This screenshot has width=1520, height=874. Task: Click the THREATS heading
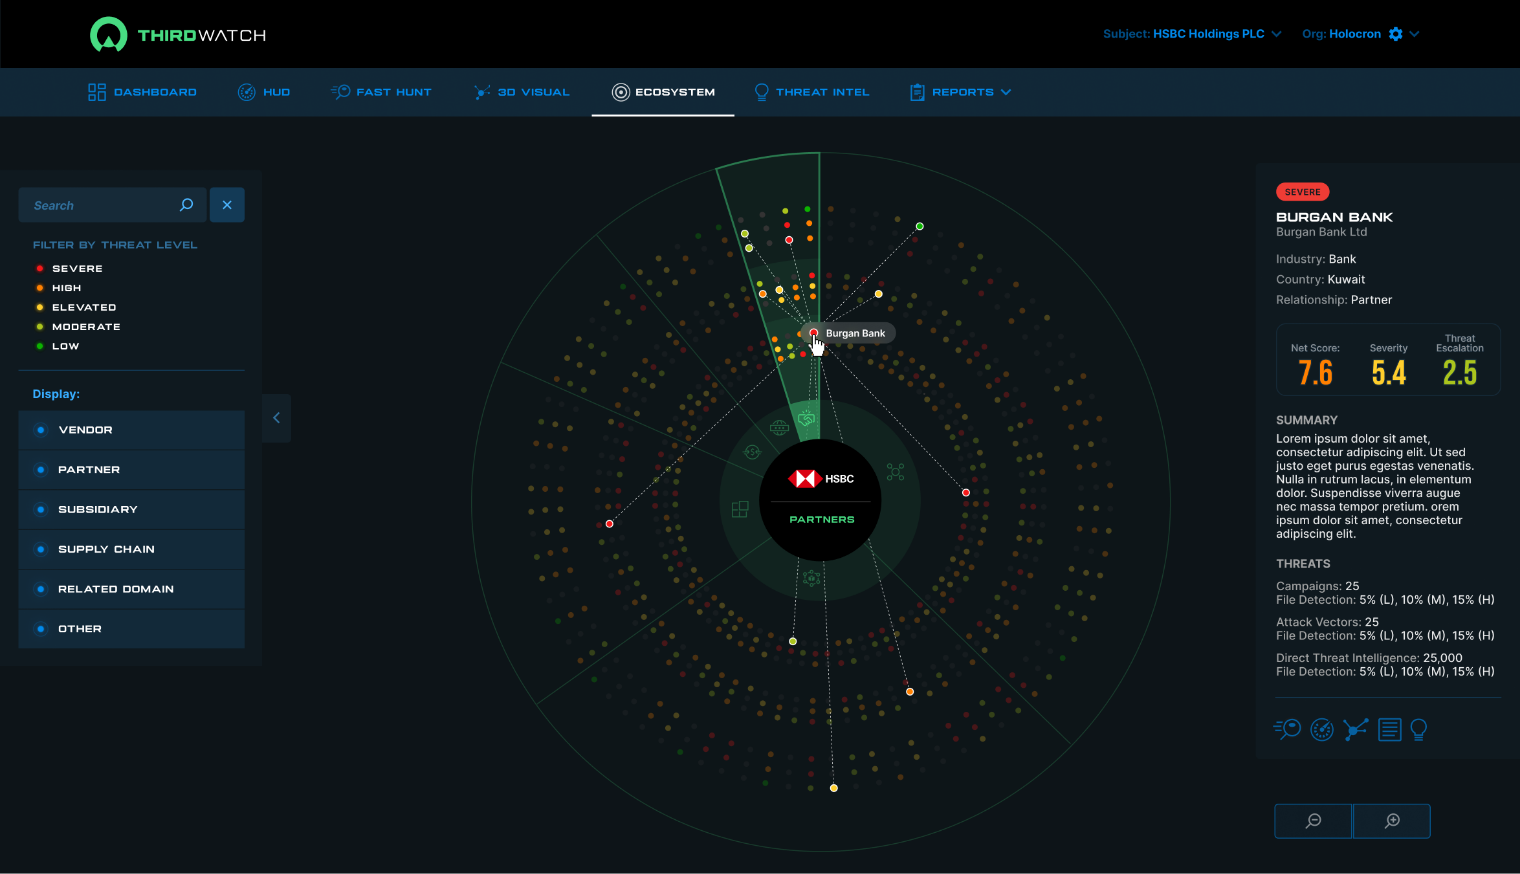coord(1303,564)
